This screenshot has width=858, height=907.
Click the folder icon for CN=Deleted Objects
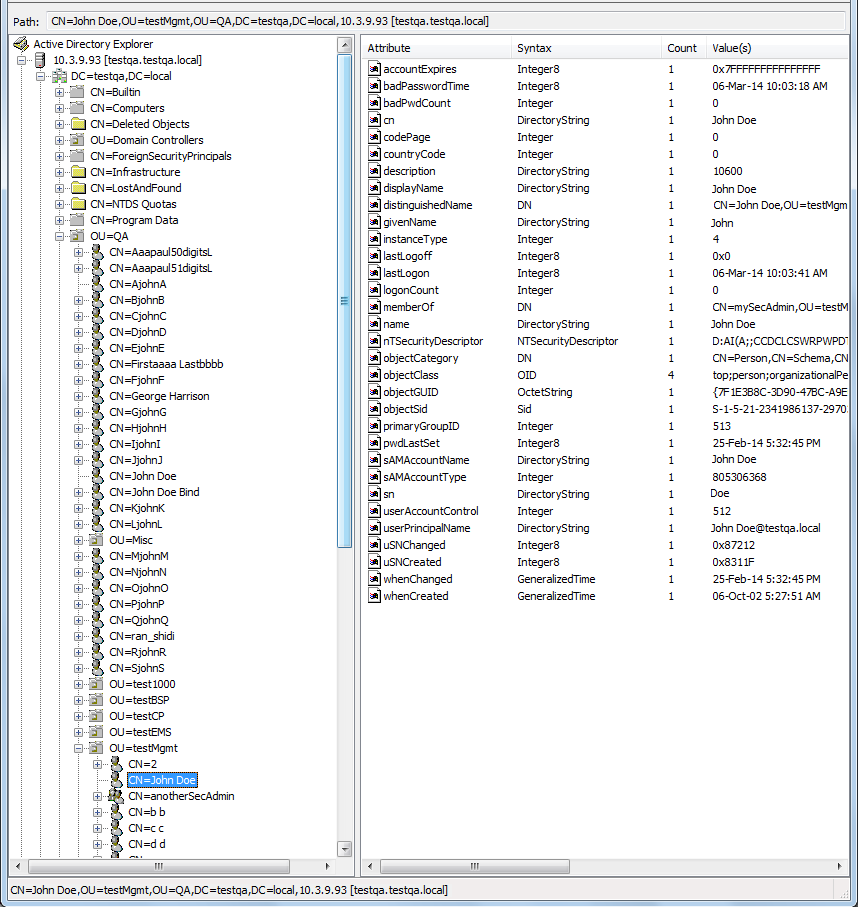click(77, 124)
